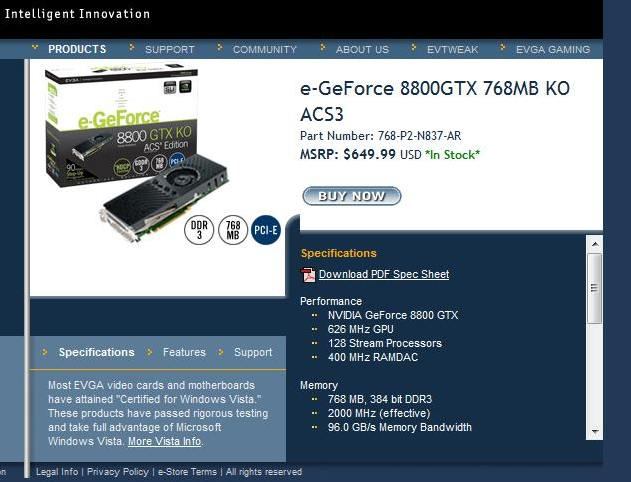Click the arrow icon beside PRODUCTS
Viewport: 631px width, 482px height.
tap(35, 47)
